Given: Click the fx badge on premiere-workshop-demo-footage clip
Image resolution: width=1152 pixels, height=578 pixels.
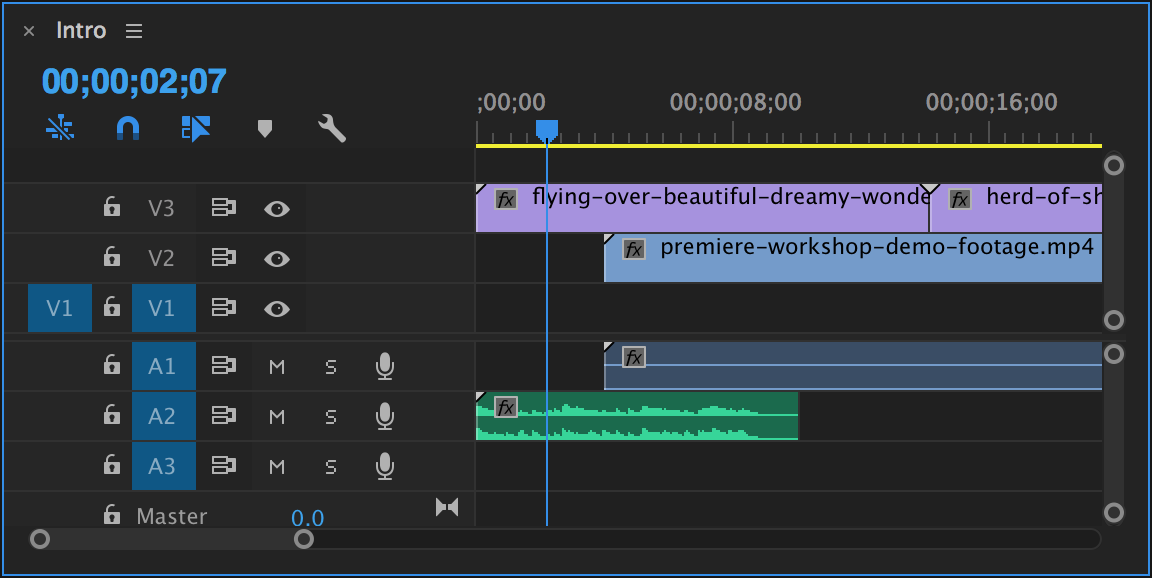Looking at the screenshot, I should (633, 249).
